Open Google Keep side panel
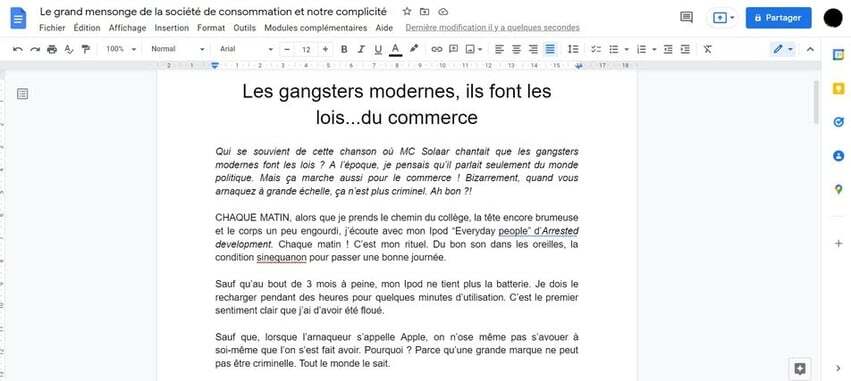Viewport: 851px width, 381px height. click(839, 89)
